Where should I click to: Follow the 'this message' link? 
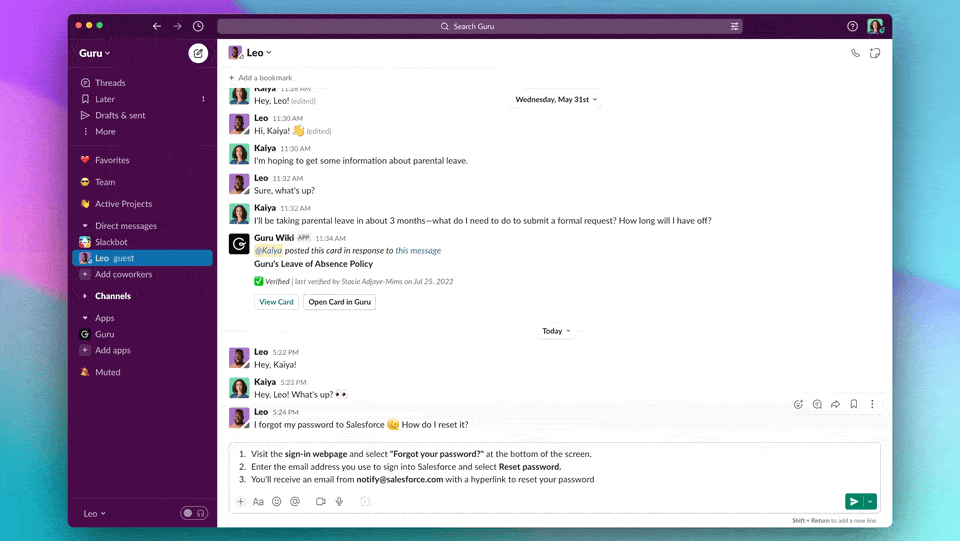[x=418, y=250]
